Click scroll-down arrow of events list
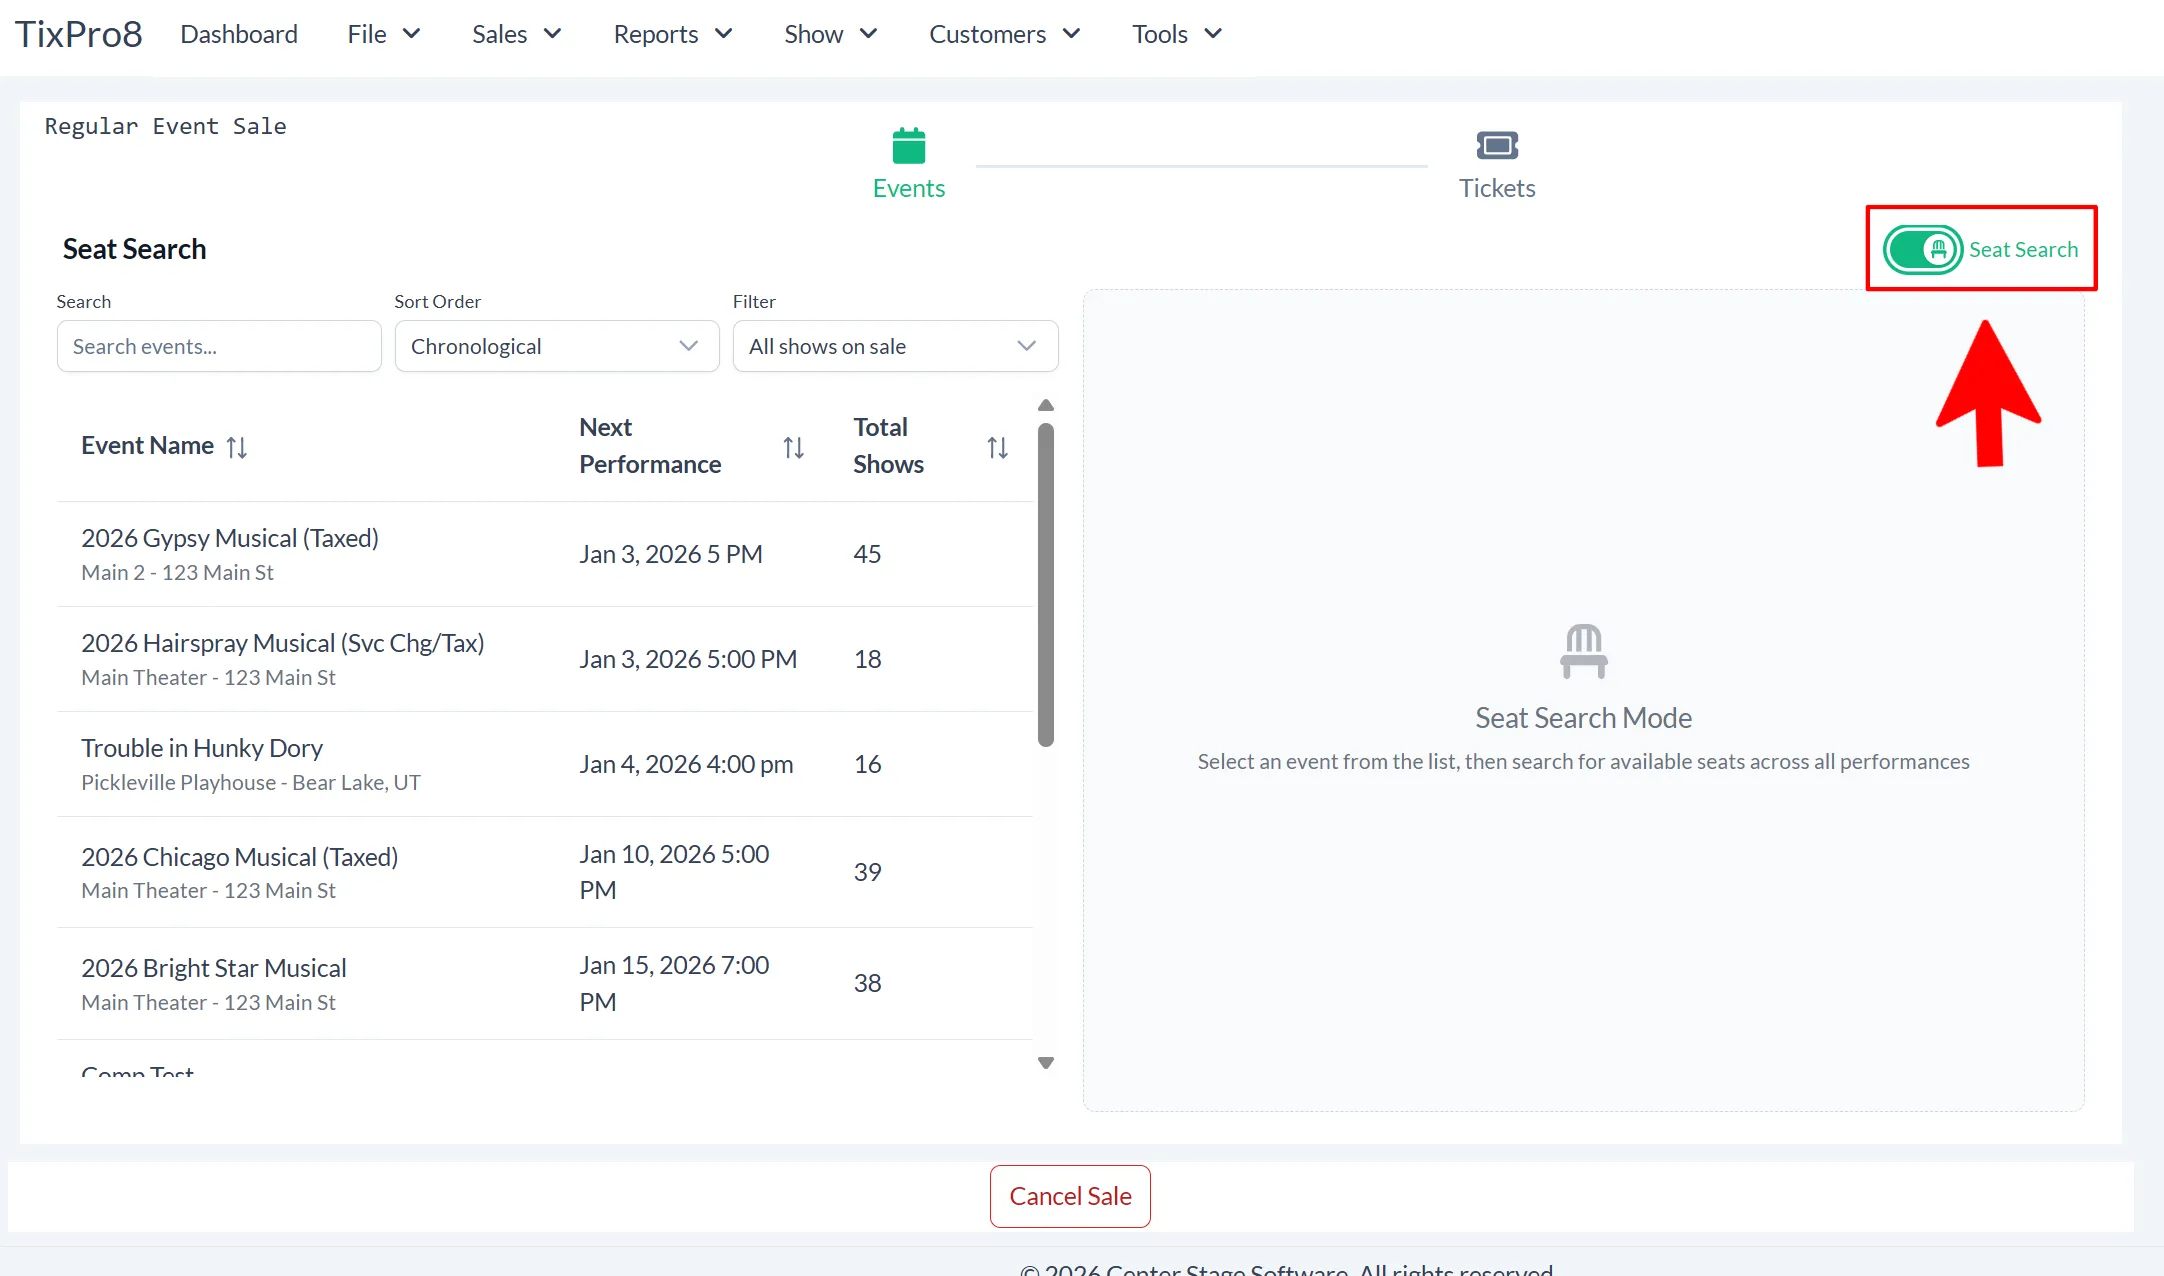 (1046, 1063)
